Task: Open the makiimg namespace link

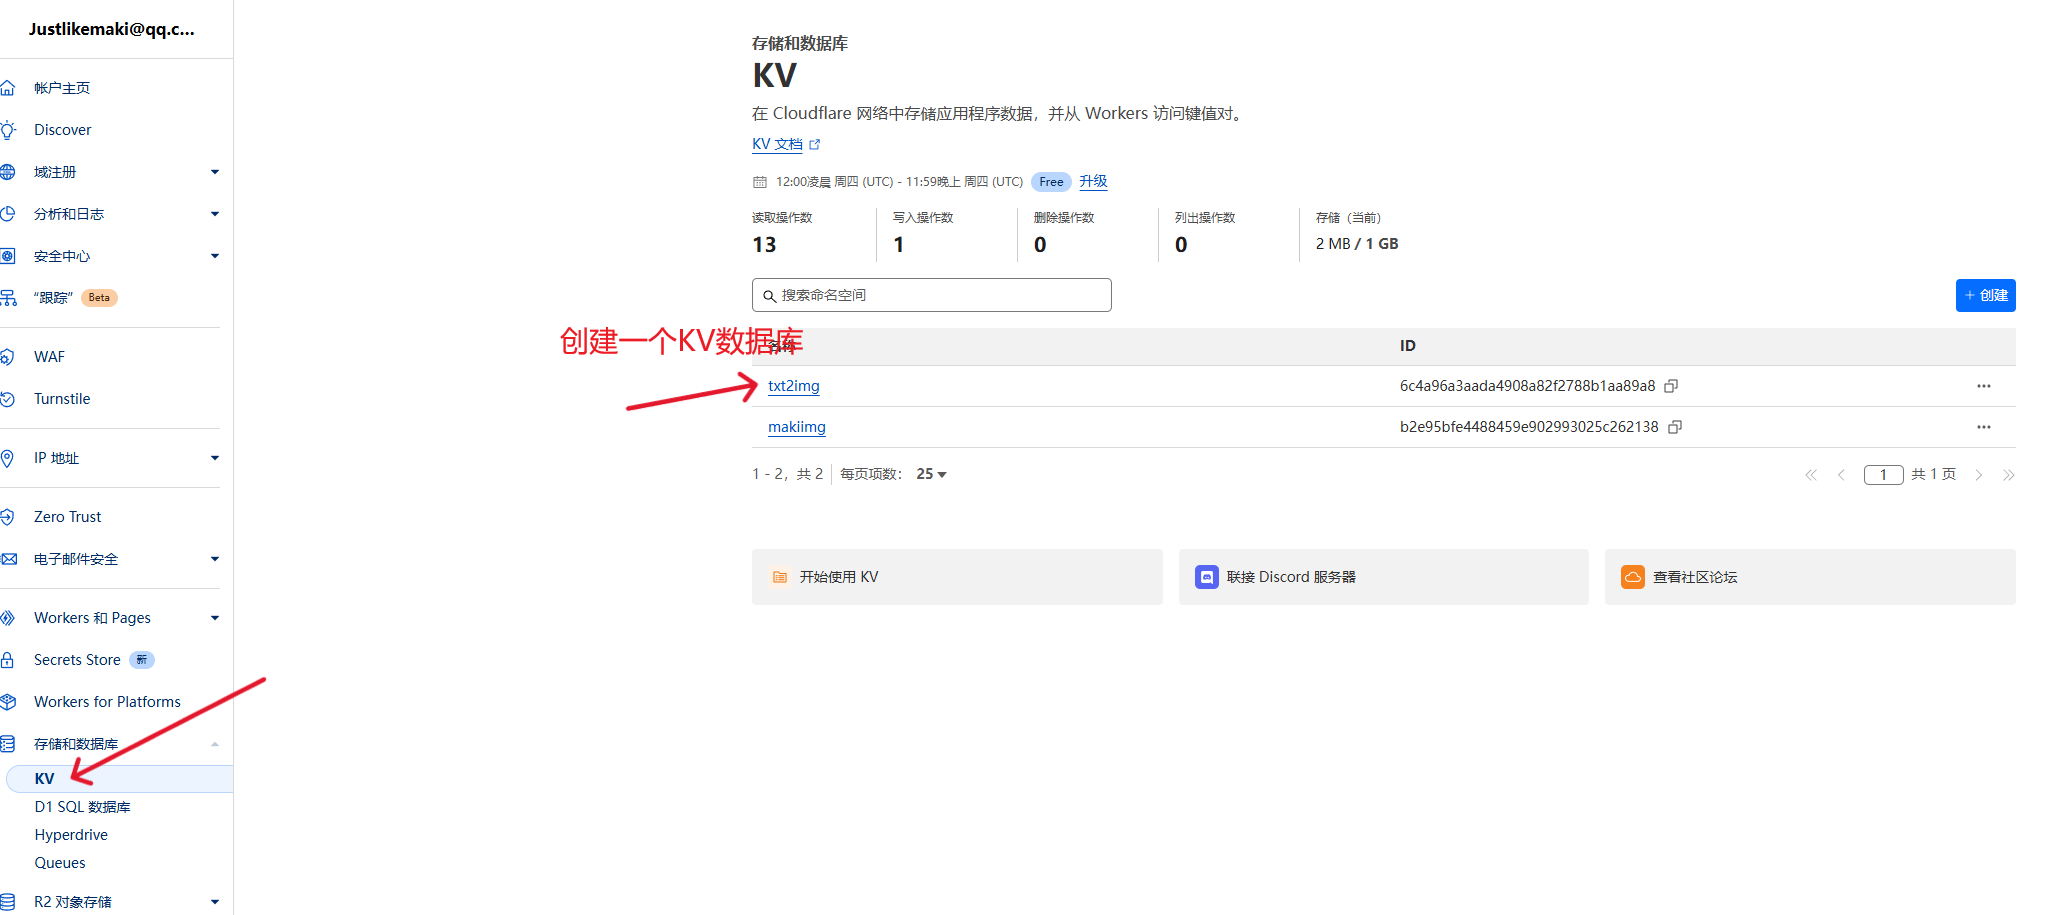Action: coord(797,427)
